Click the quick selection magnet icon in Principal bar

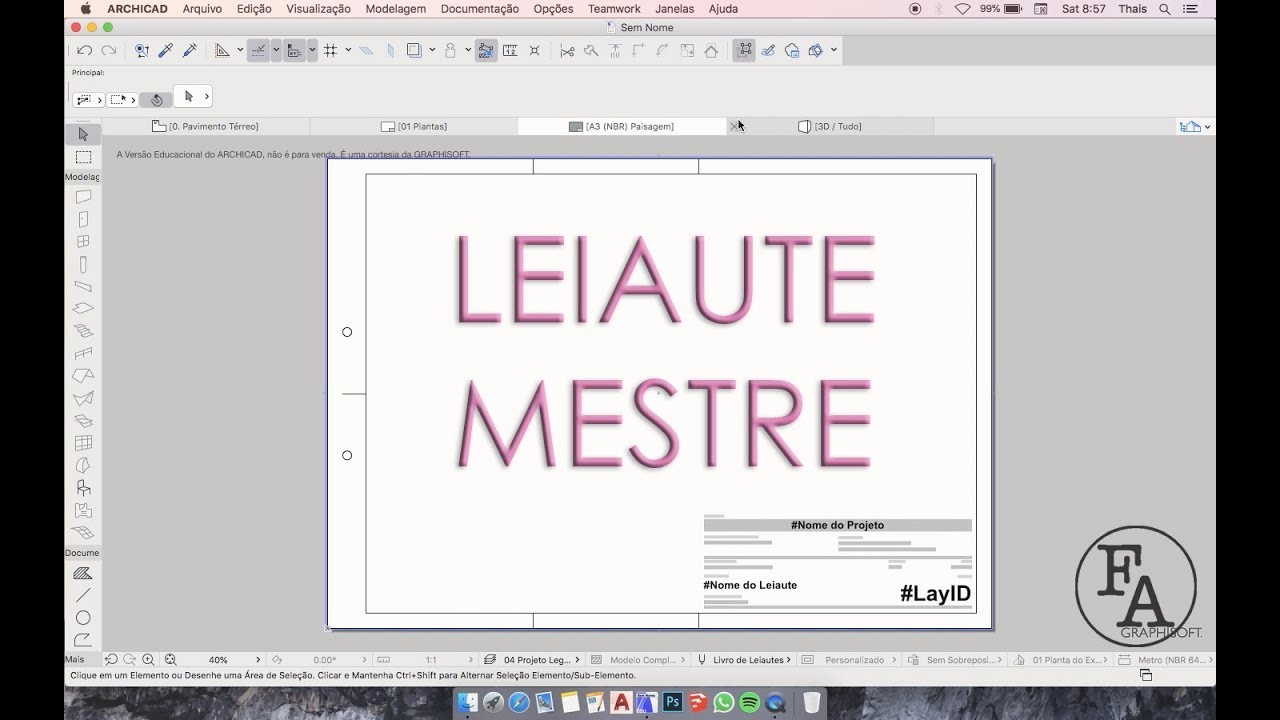(156, 100)
